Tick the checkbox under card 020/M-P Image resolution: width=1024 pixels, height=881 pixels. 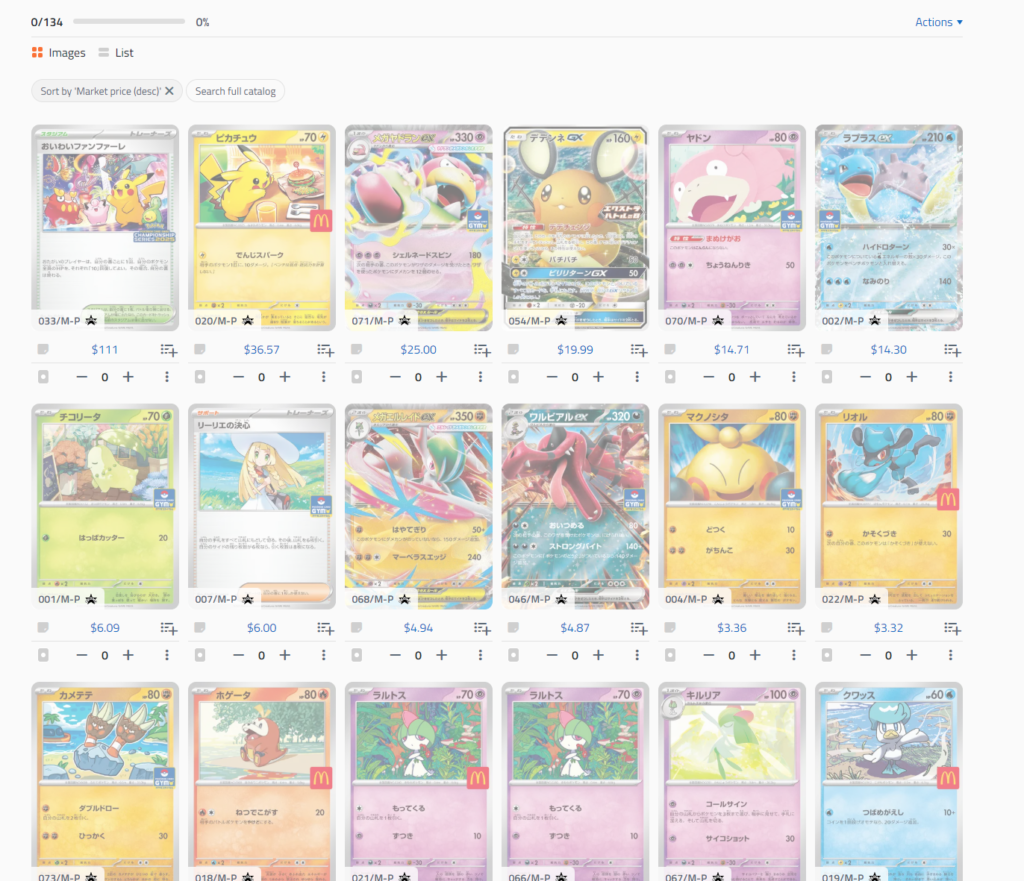pos(200,377)
